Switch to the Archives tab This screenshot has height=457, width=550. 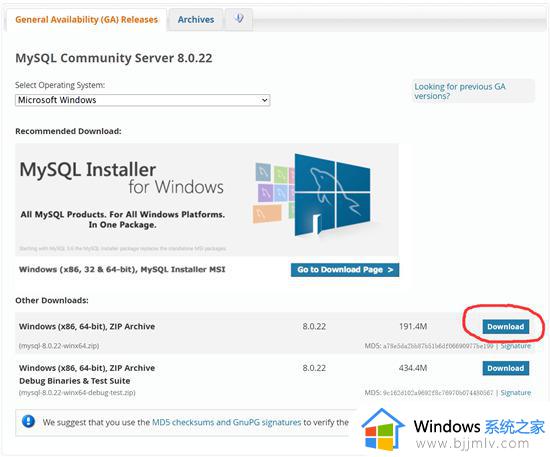point(196,20)
